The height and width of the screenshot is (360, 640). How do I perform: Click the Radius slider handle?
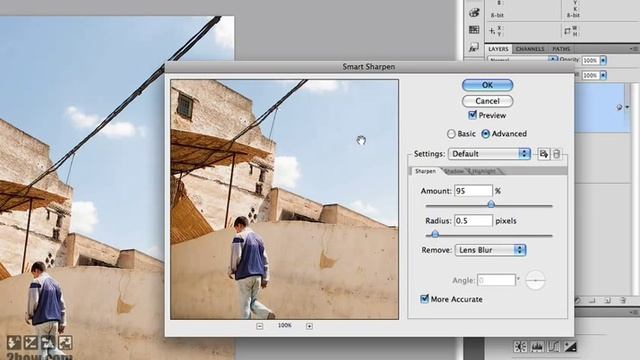click(x=435, y=234)
